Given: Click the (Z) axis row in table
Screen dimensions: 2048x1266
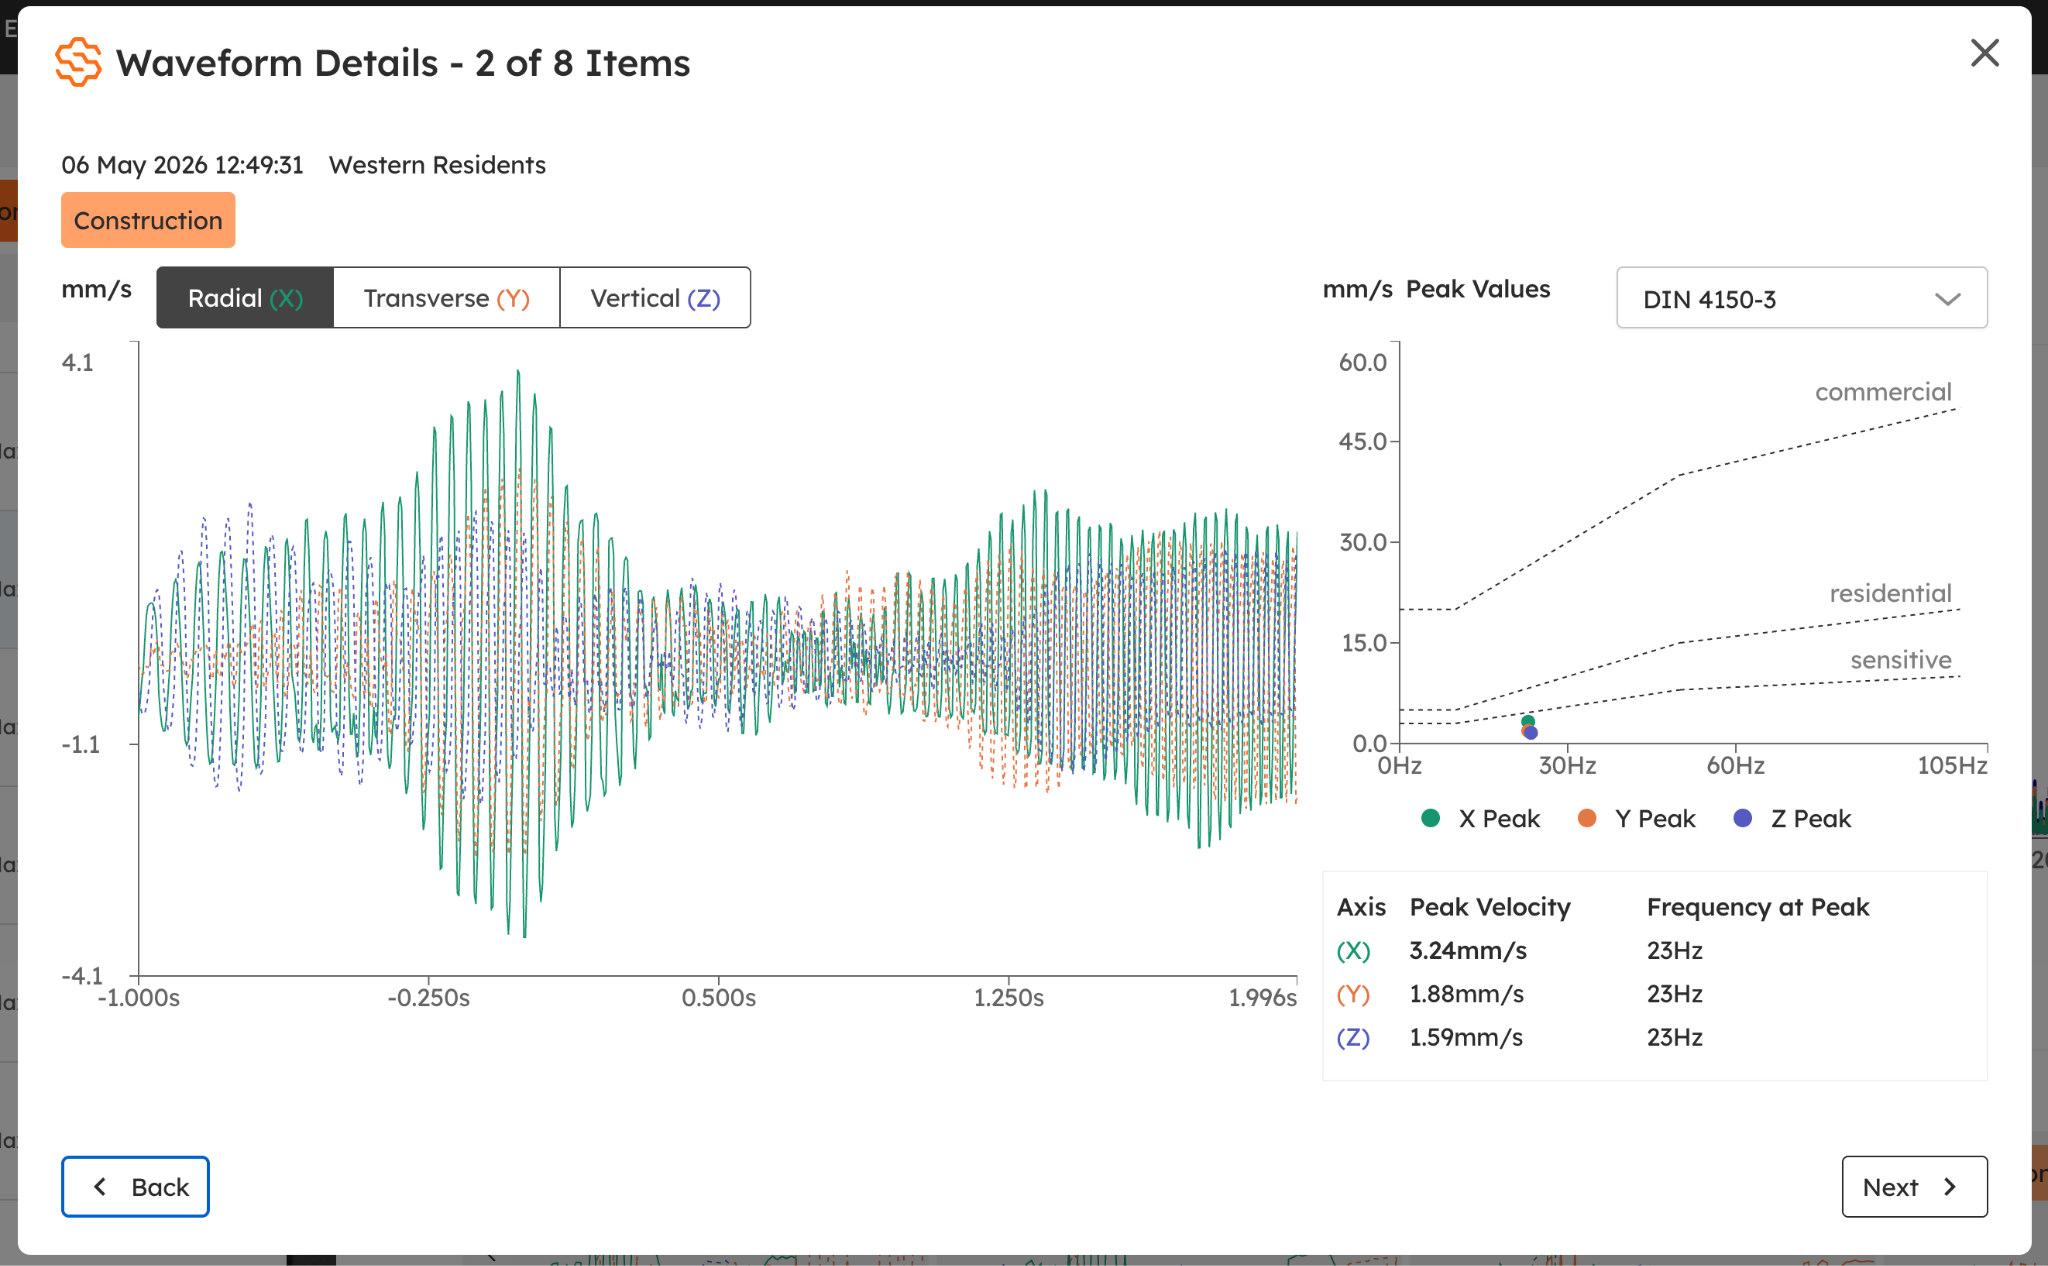Looking at the screenshot, I should click(1654, 1037).
